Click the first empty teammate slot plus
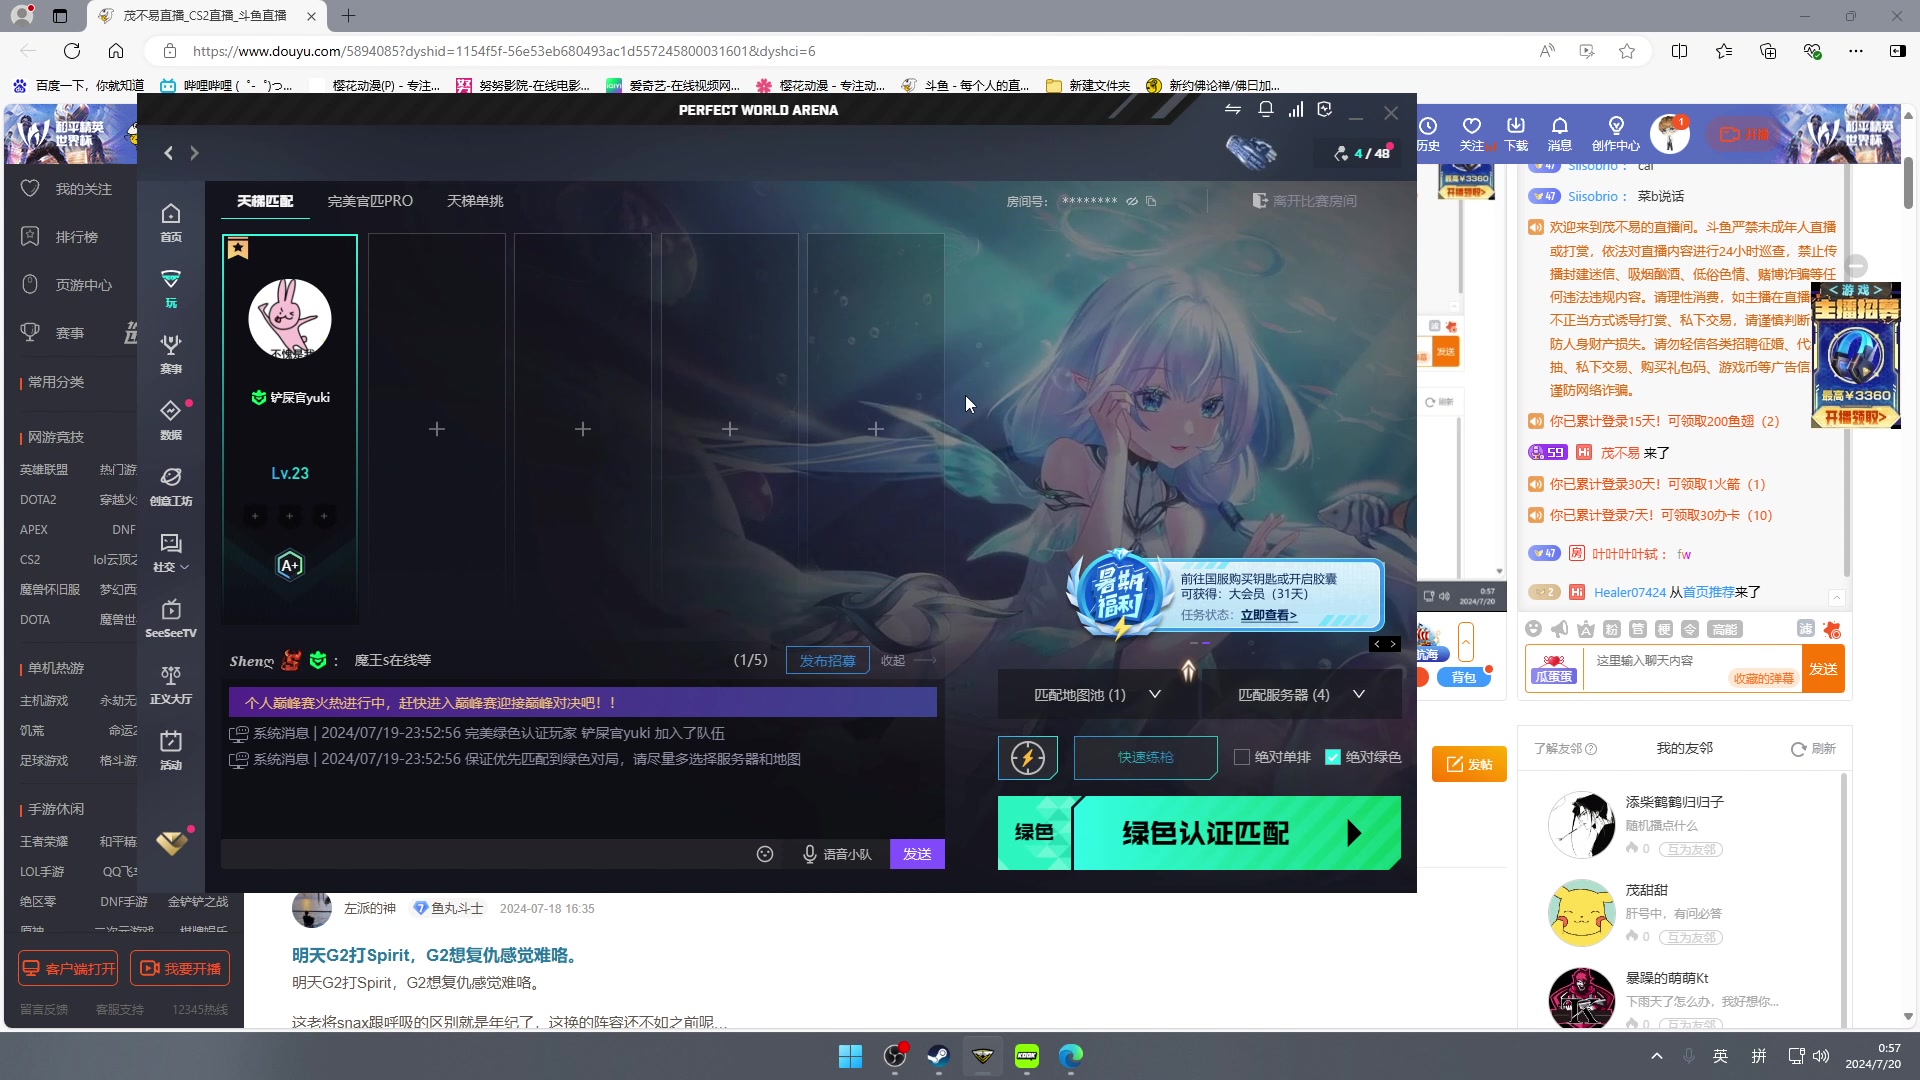 coord(437,429)
